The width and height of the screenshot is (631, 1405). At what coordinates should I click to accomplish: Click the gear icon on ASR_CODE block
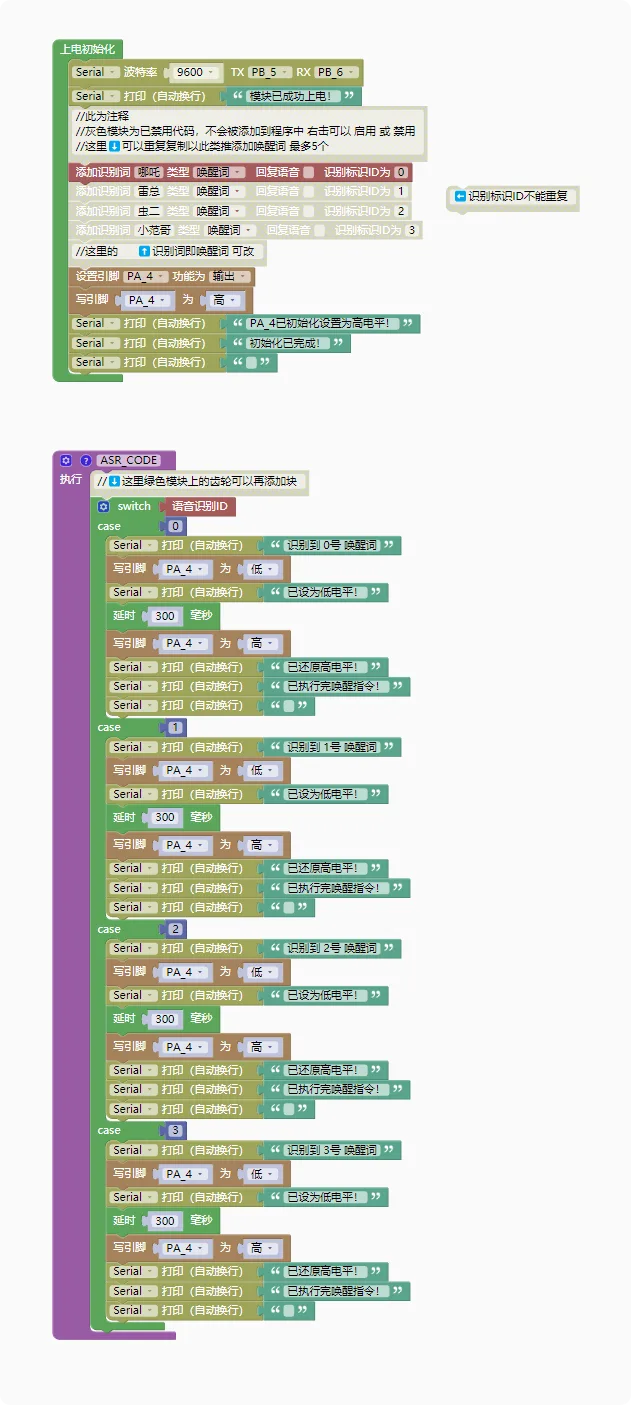click(x=66, y=460)
